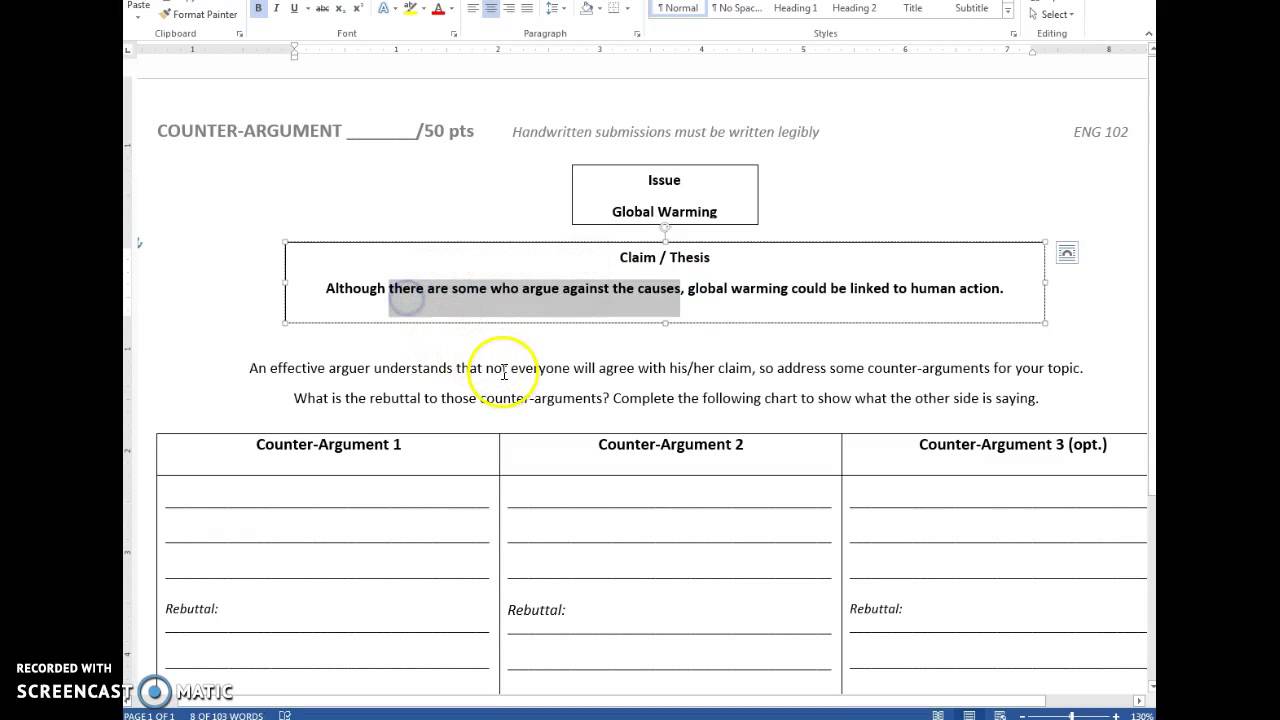The width and height of the screenshot is (1280, 720).
Task: Apply the Normal style
Action: tap(678, 8)
